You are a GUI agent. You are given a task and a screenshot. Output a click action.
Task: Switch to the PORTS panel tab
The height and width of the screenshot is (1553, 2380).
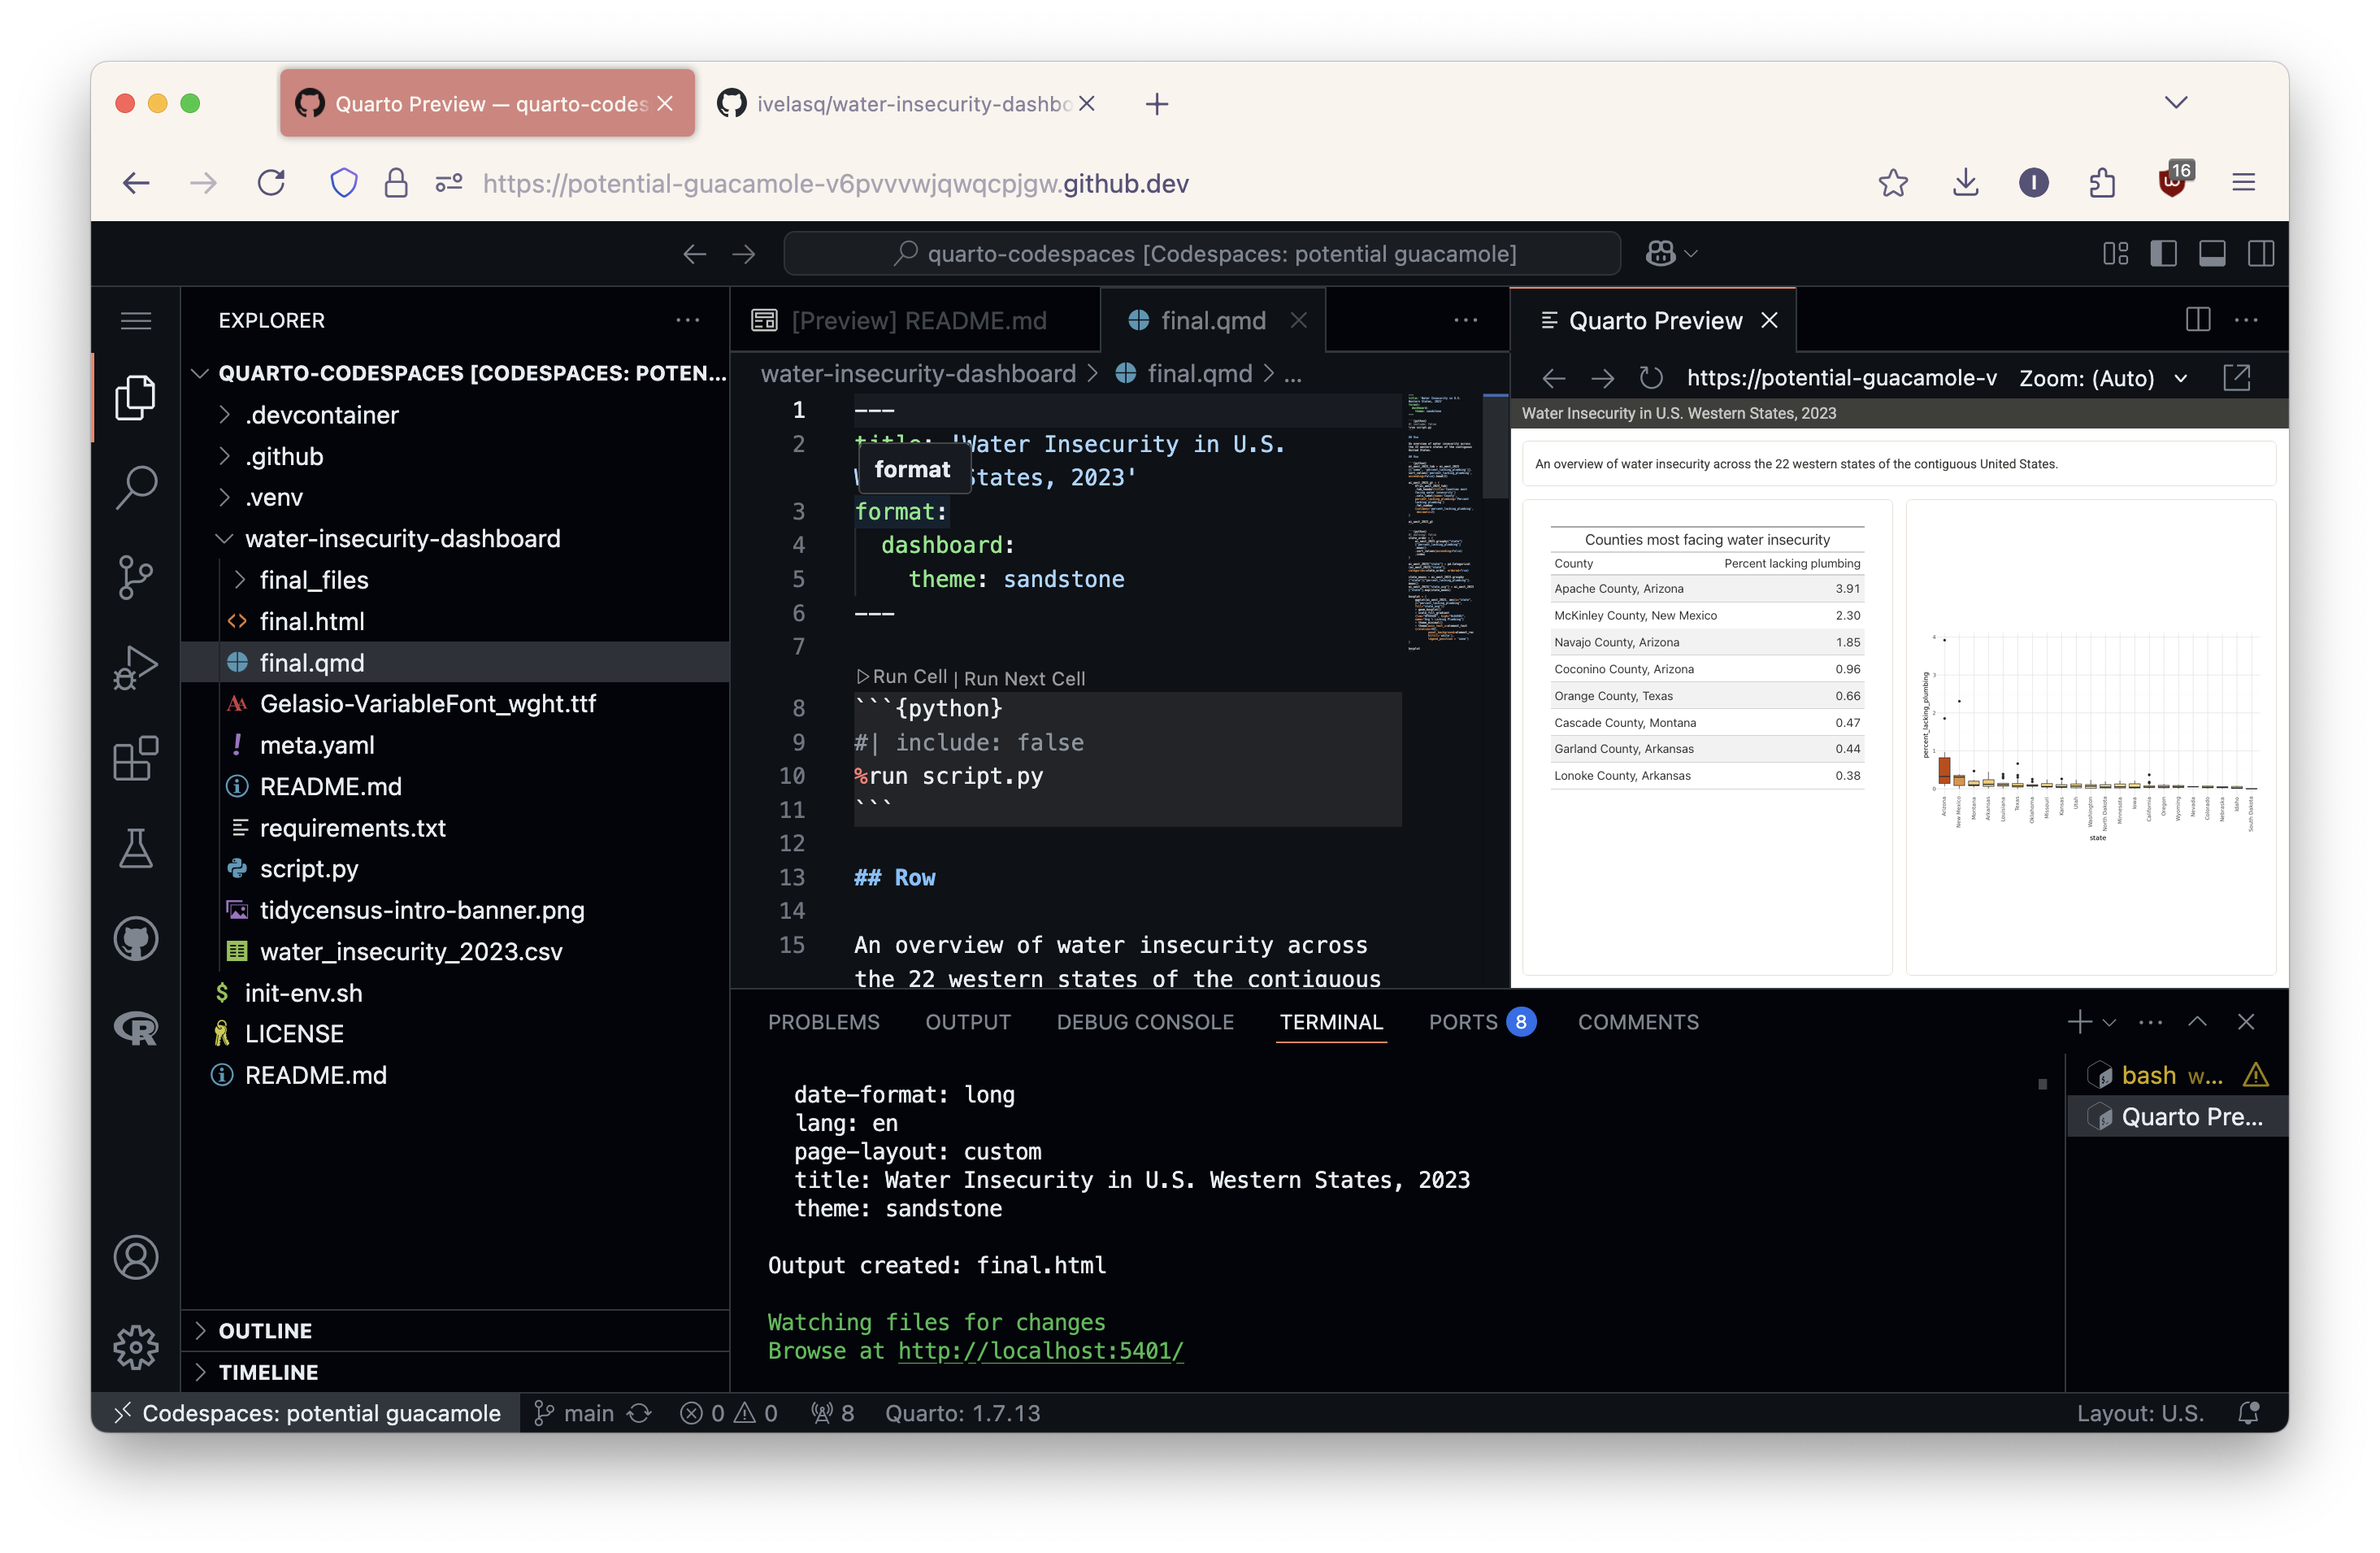click(x=1463, y=1022)
